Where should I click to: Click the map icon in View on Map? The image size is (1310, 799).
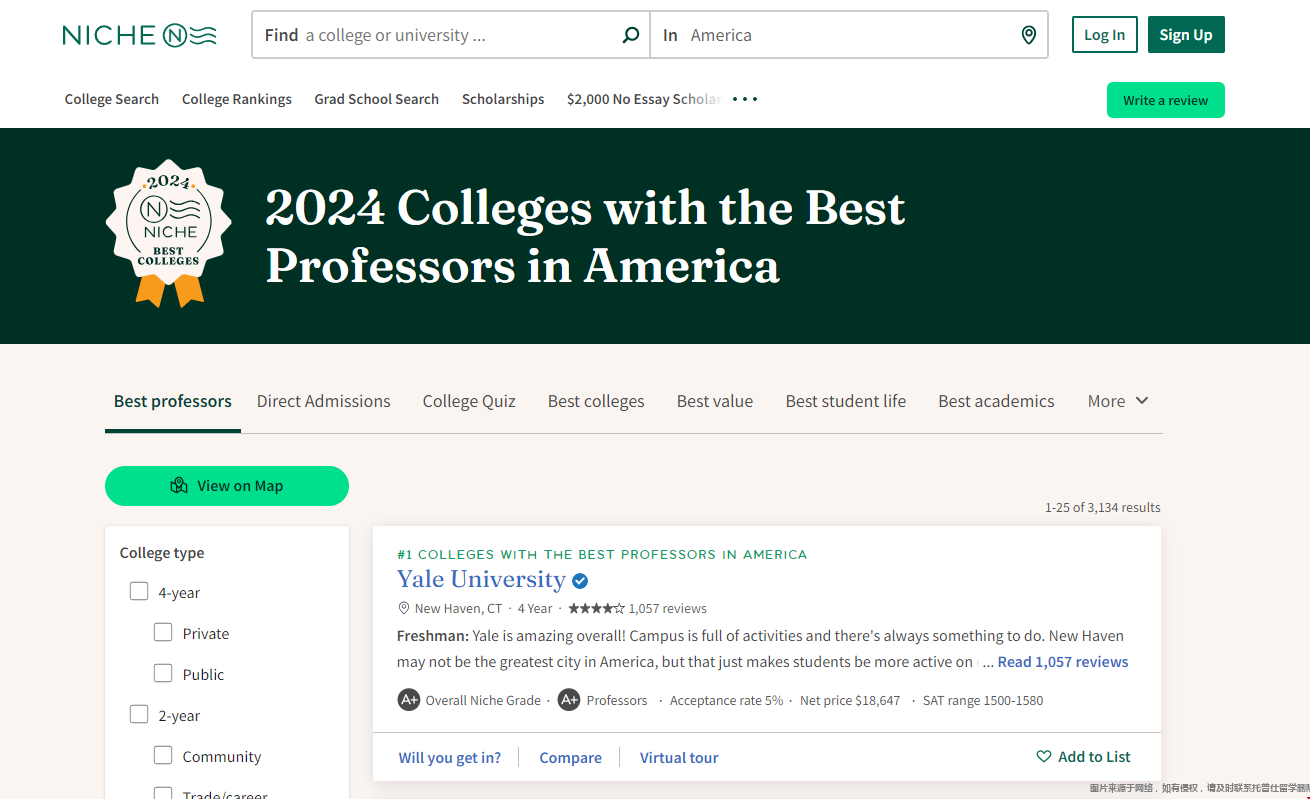[179, 486]
